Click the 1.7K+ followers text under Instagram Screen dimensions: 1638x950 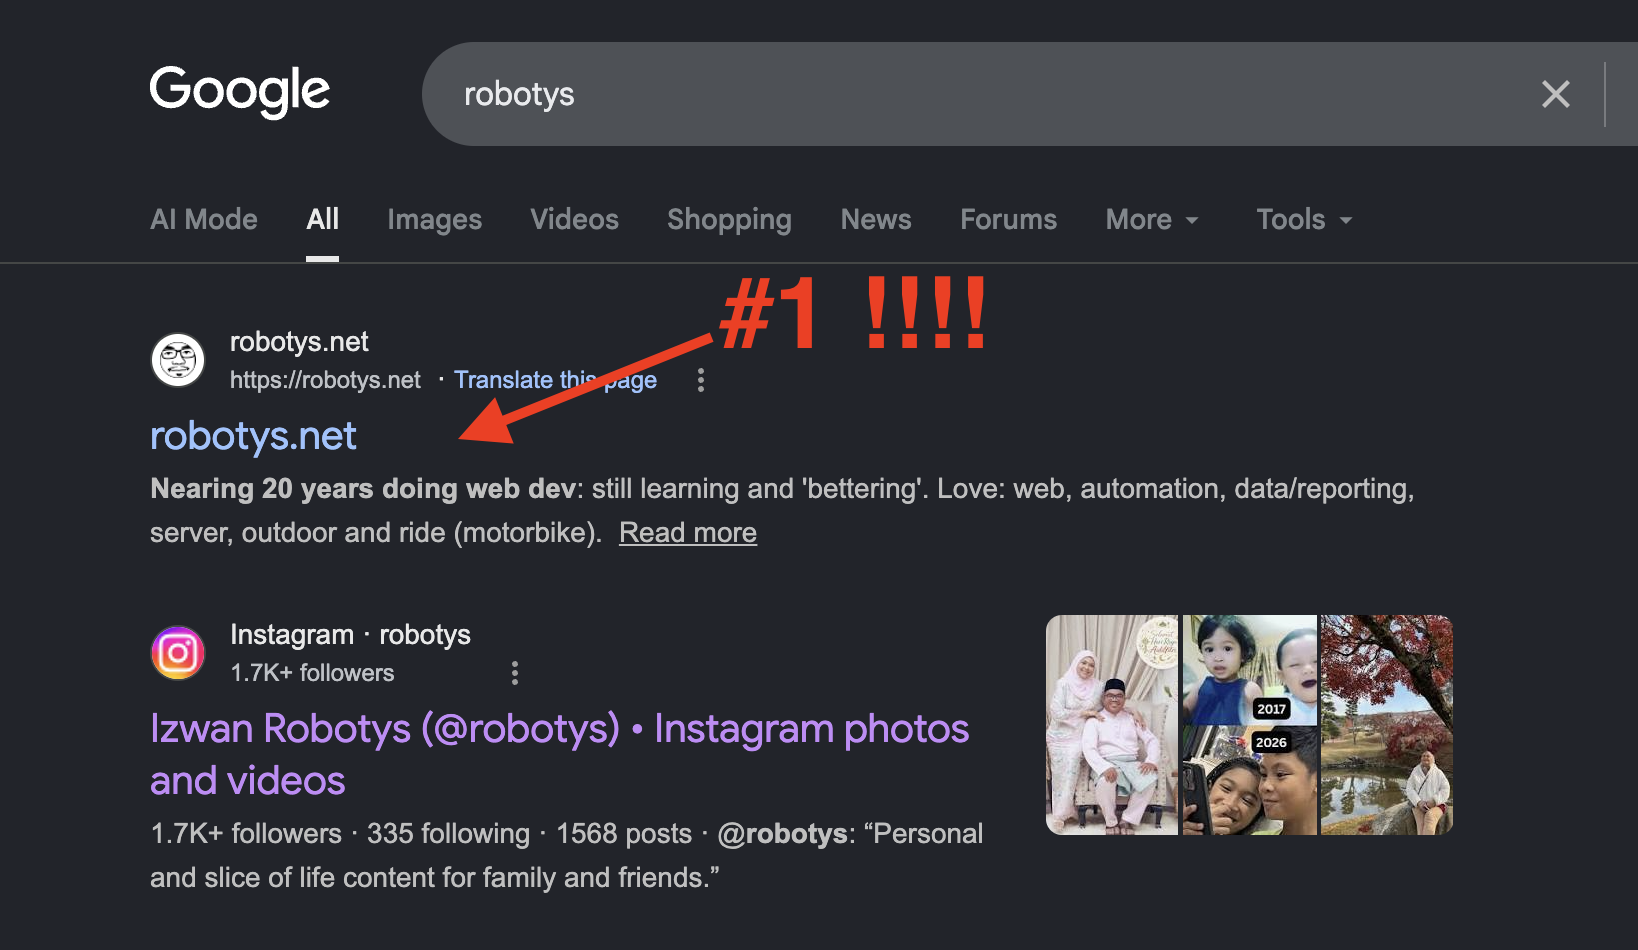point(312,673)
